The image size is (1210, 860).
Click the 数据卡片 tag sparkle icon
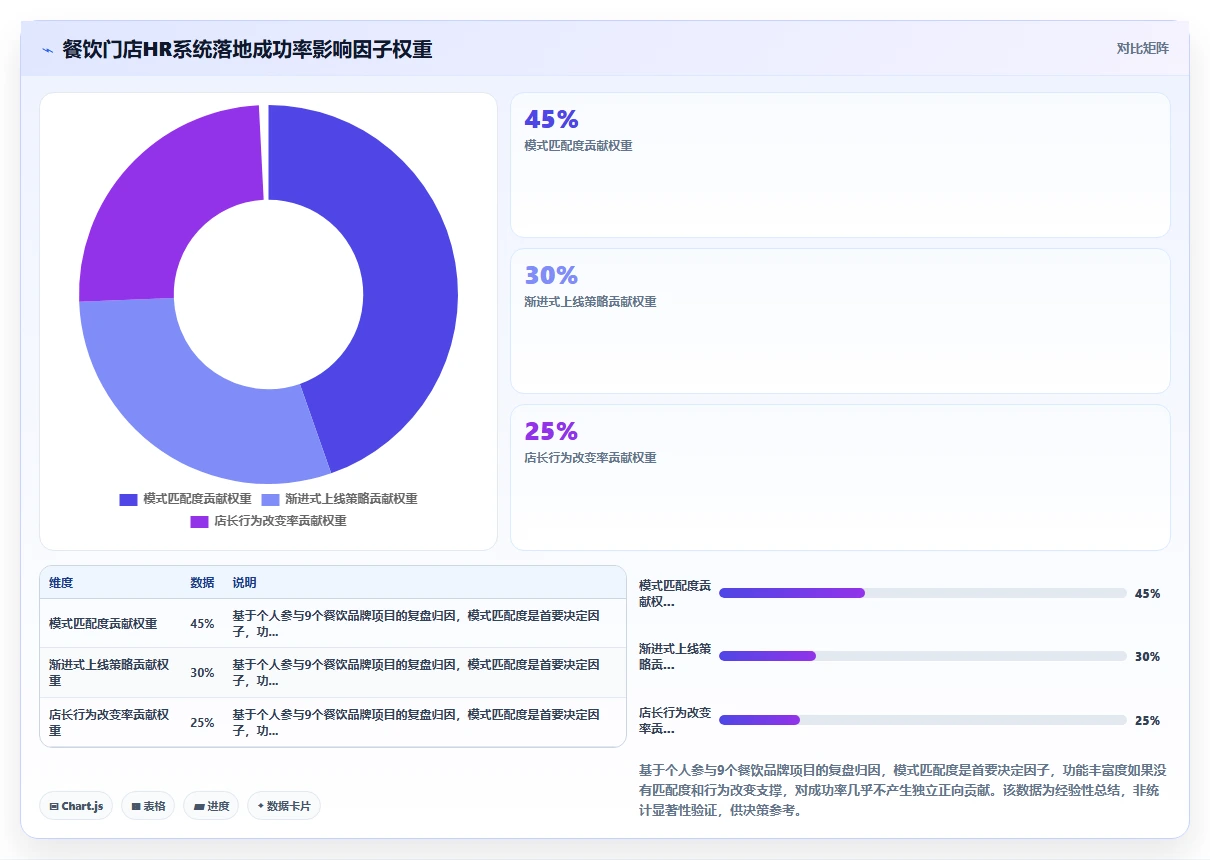pyautogui.click(x=261, y=806)
